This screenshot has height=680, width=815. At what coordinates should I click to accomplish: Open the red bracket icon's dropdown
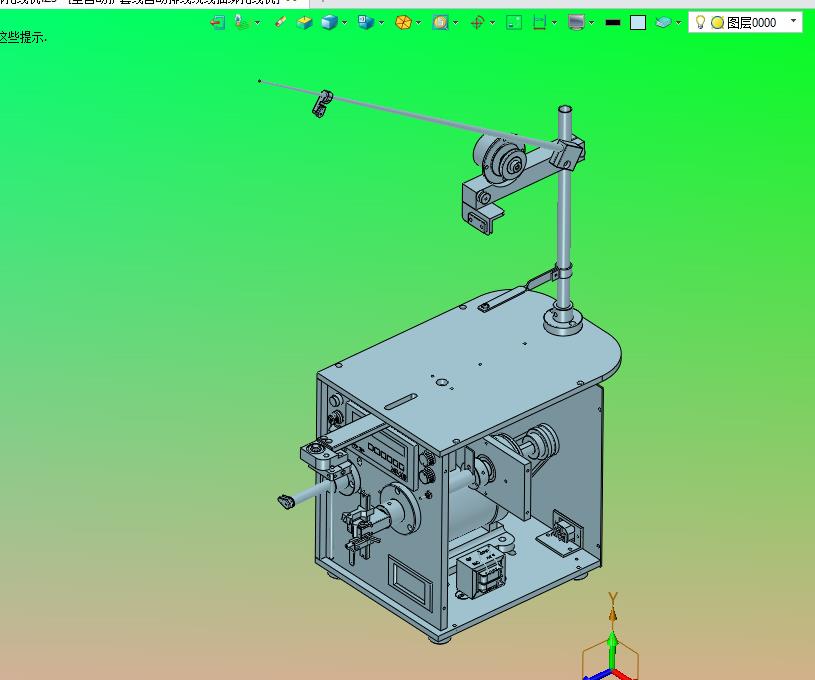(x=555, y=23)
